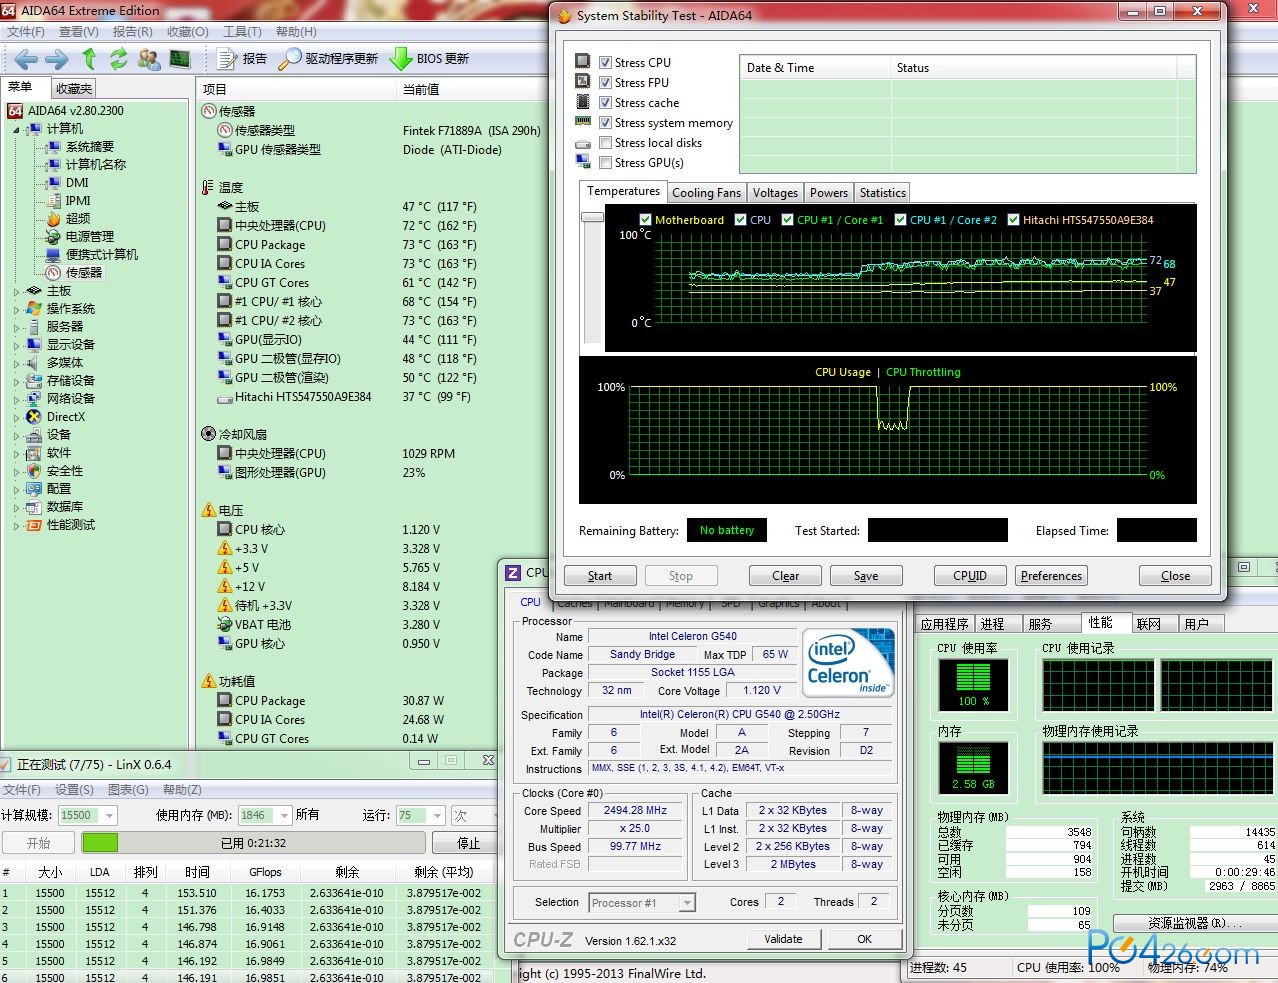Click the 数据库 icon in the tree
This screenshot has height=983, width=1278.
click(35, 507)
